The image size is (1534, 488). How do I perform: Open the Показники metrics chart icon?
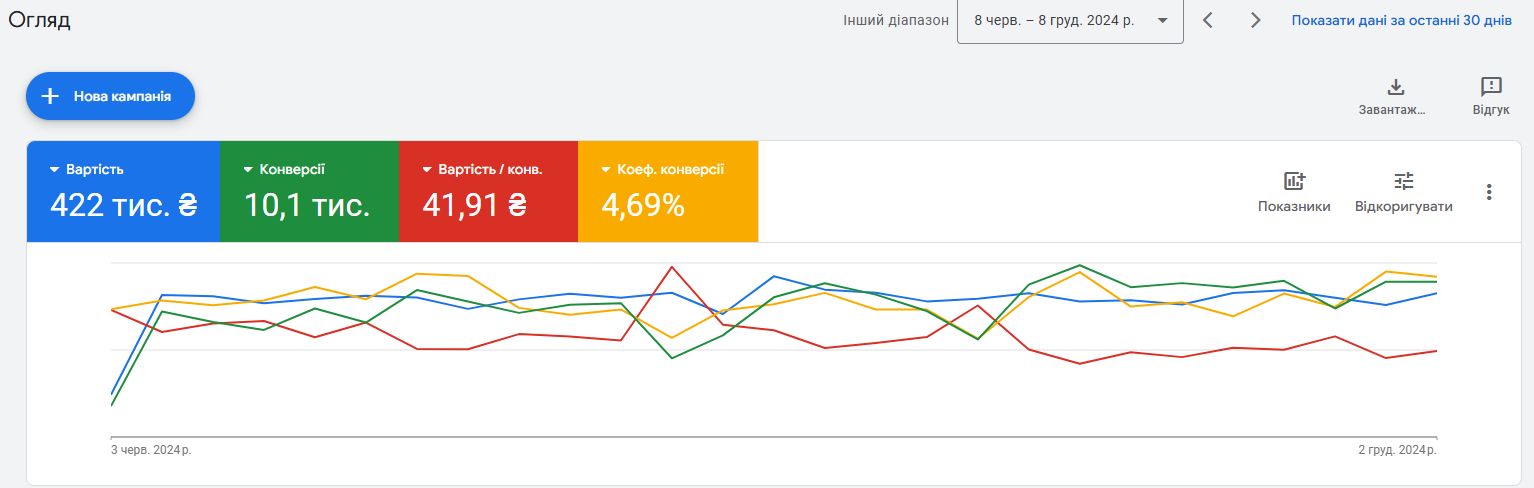click(1294, 181)
